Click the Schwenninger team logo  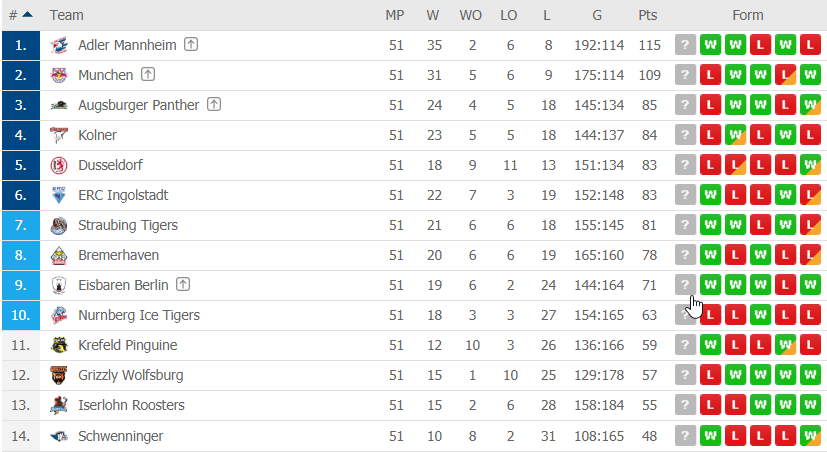click(x=59, y=436)
